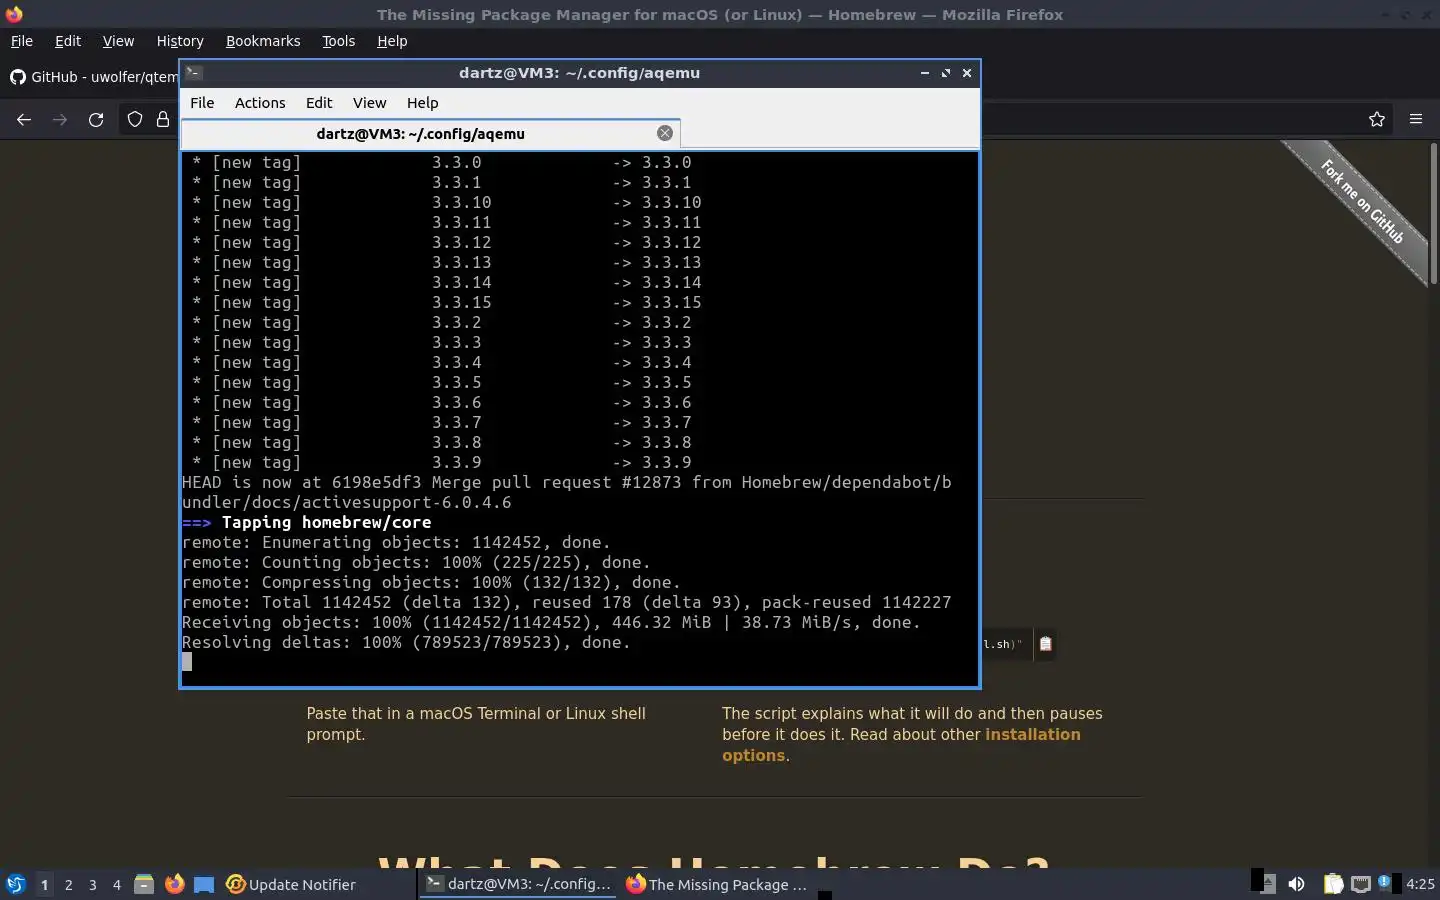
Task: Close the terminal window
Action: point(967,72)
